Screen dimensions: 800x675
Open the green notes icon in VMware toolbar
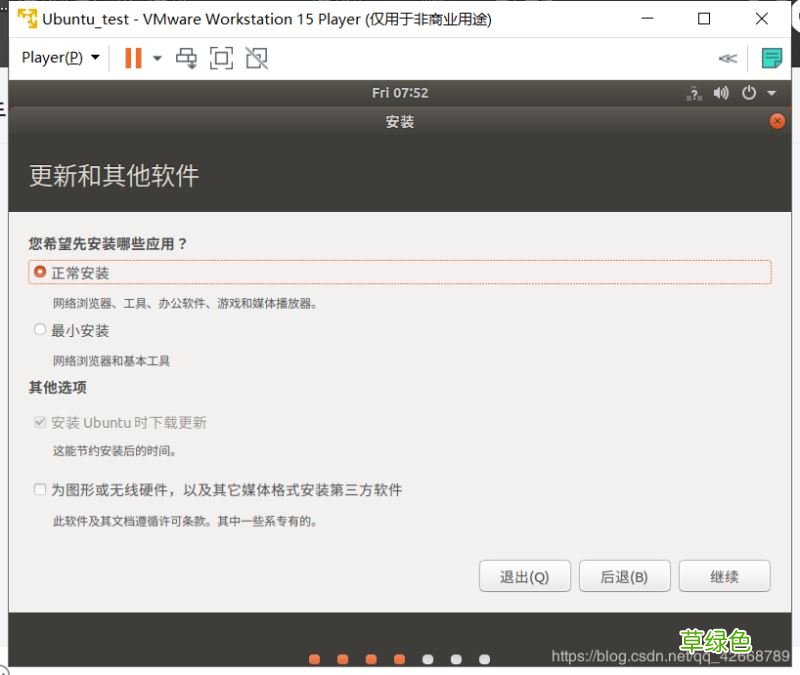pyautogui.click(x=771, y=58)
